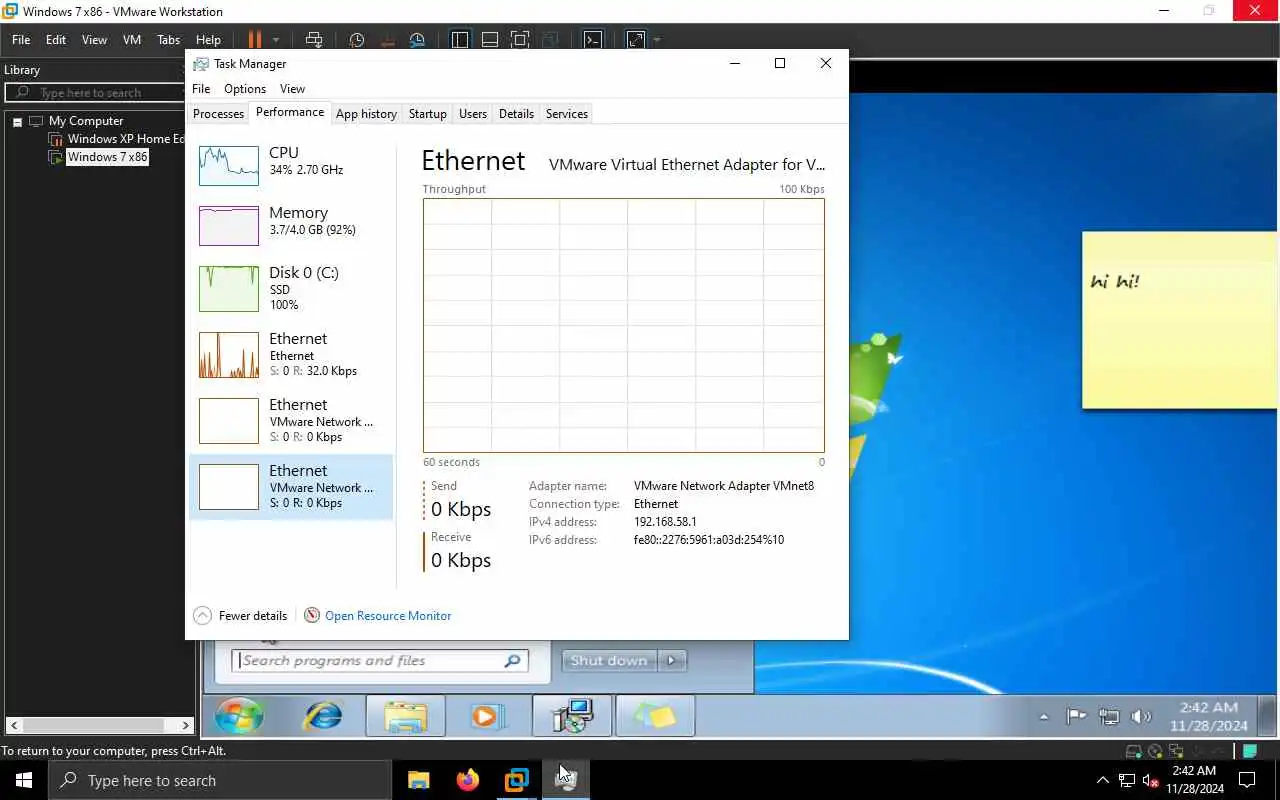Switch to the Startup tab

coord(427,114)
